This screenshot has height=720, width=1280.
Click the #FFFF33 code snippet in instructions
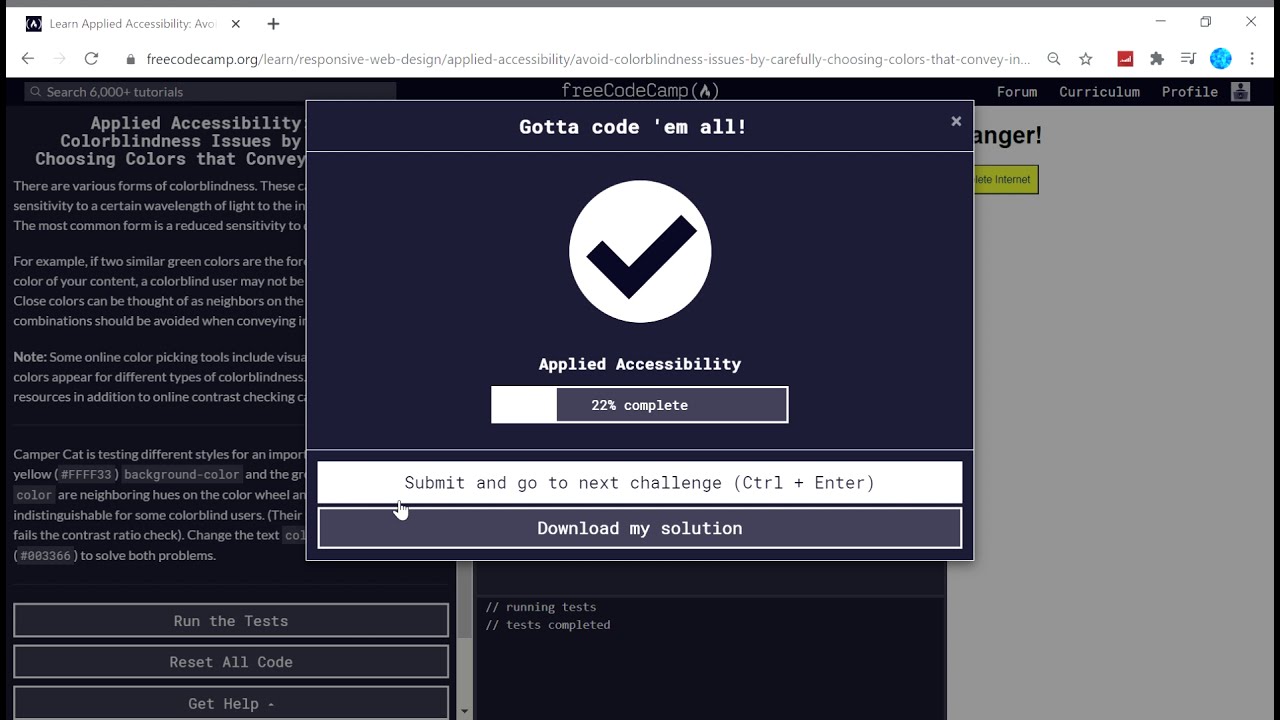point(88,475)
